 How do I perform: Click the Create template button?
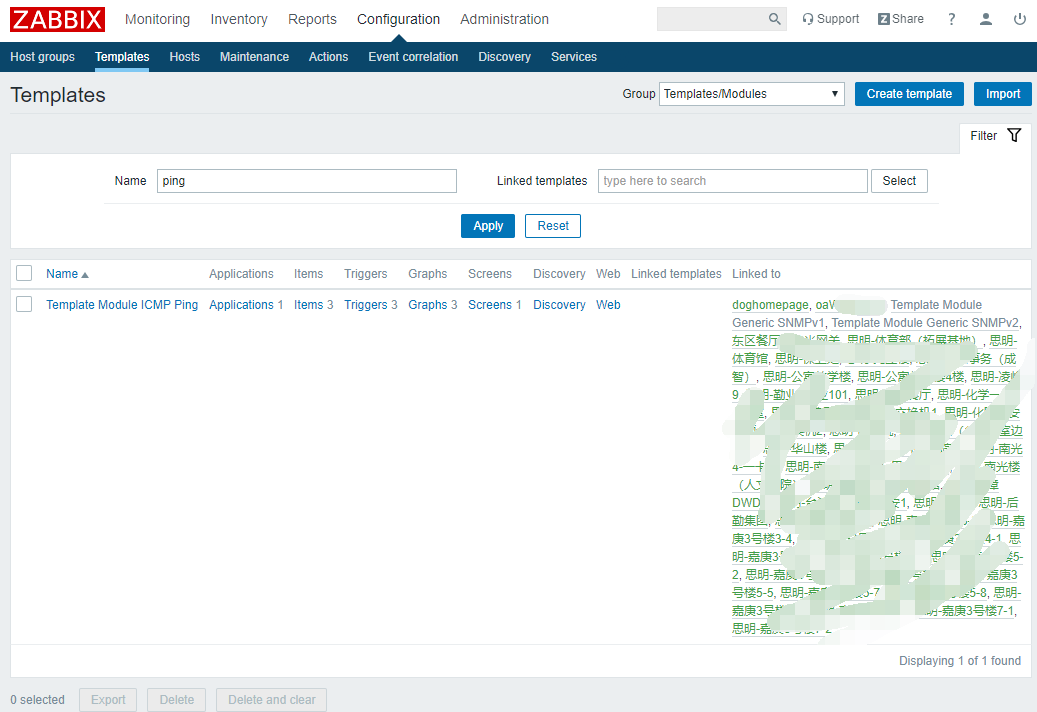coord(909,94)
